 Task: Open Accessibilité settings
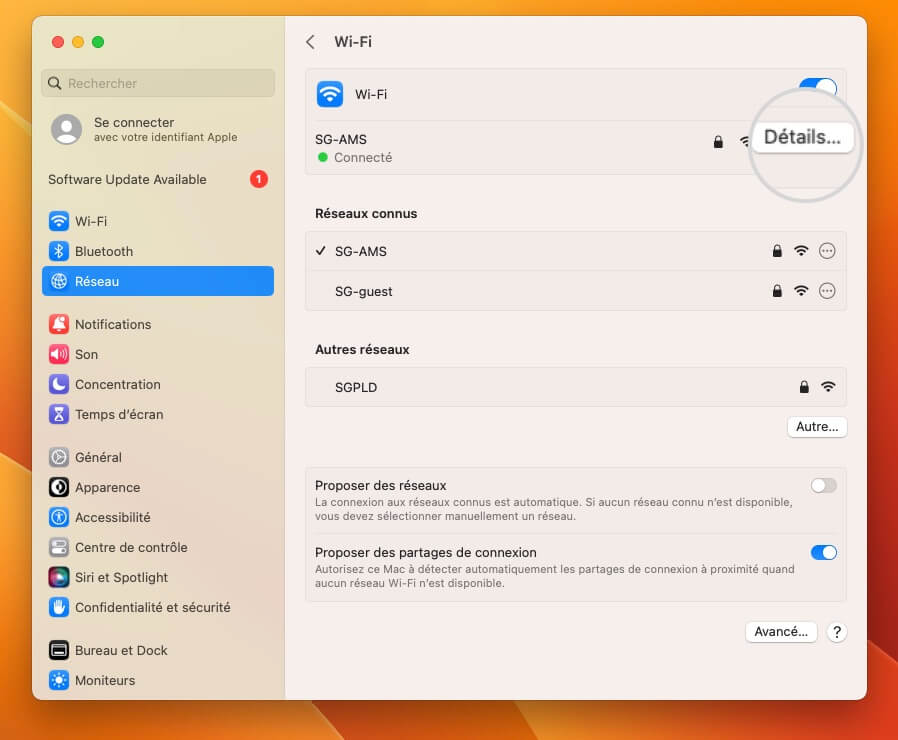(x=157, y=517)
